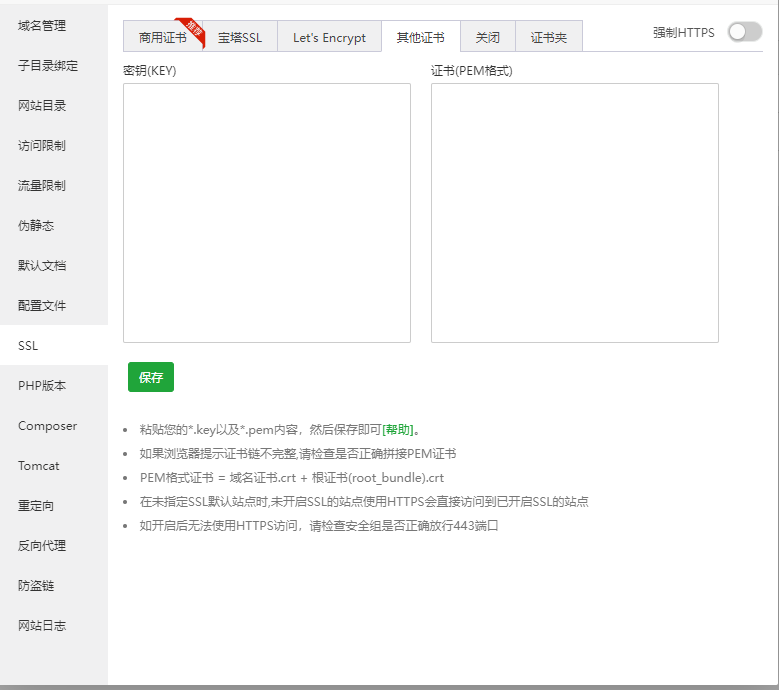Open the PHP版本 sidebar section
779x690 pixels.
(54, 385)
